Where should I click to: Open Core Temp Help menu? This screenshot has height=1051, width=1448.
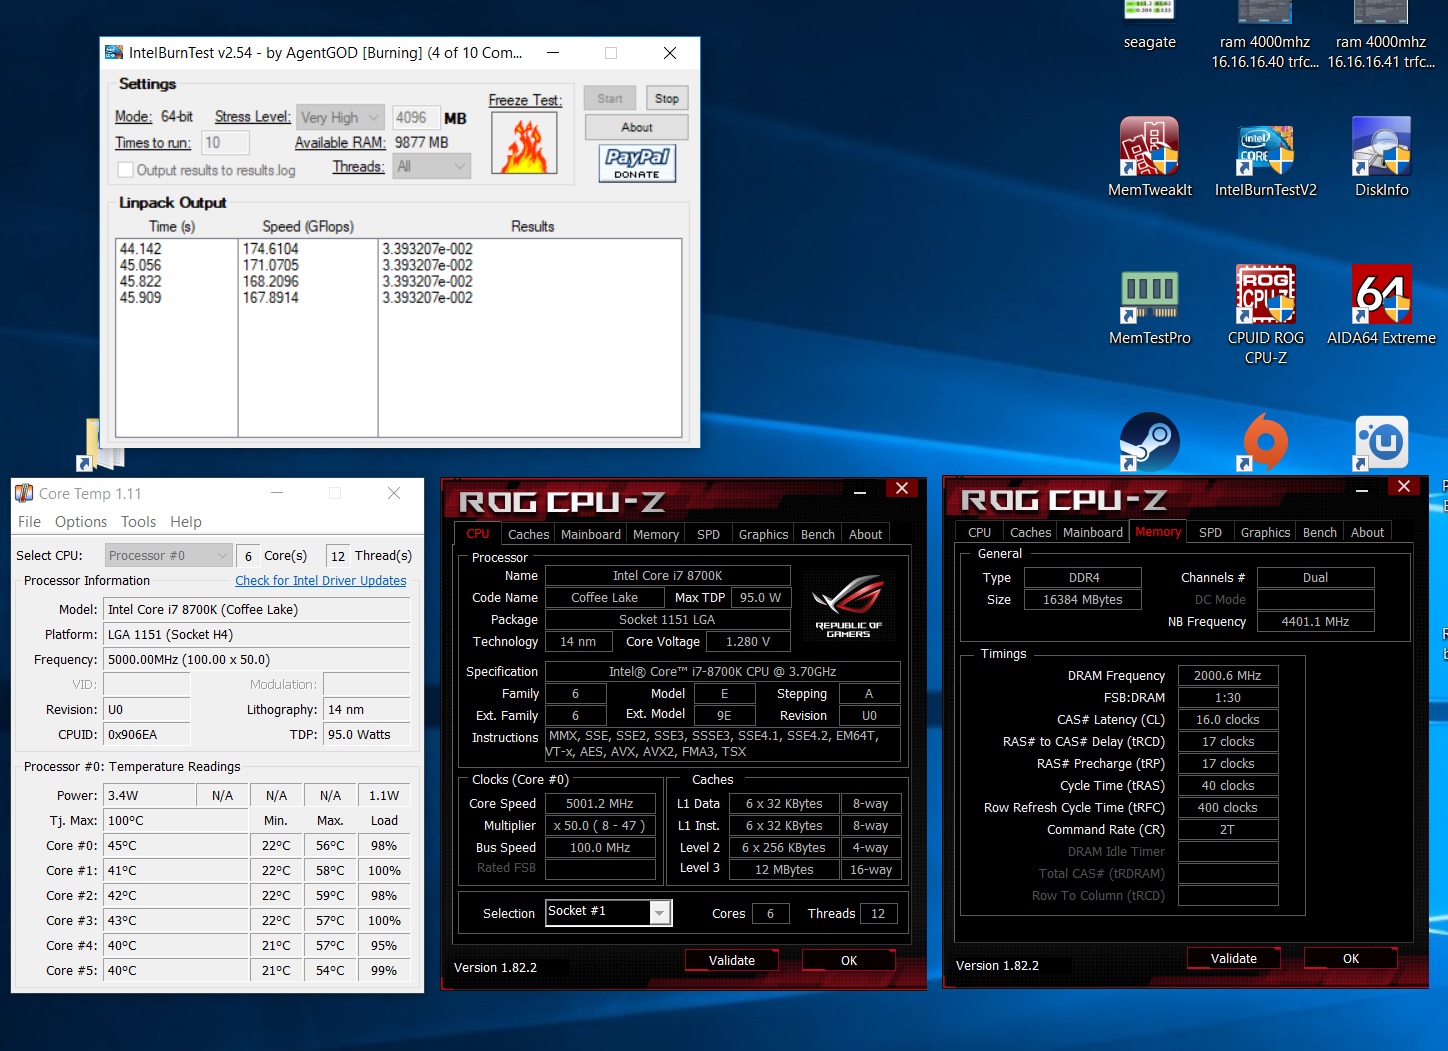pyautogui.click(x=186, y=522)
